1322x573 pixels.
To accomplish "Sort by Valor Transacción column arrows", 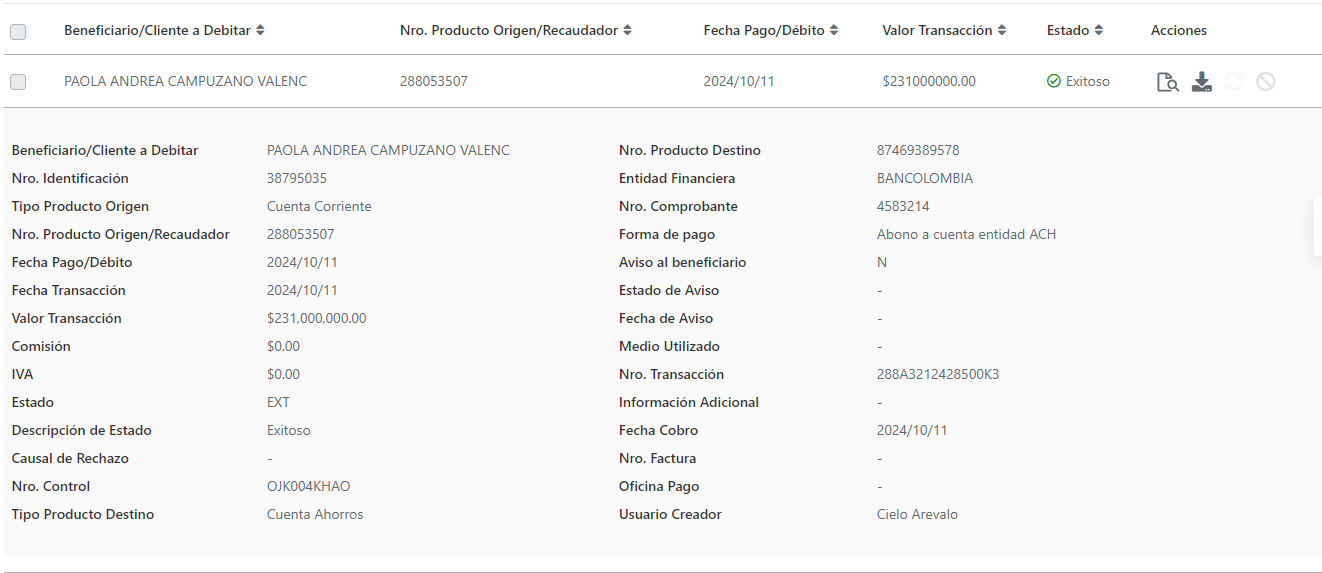I will tap(1001, 31).
